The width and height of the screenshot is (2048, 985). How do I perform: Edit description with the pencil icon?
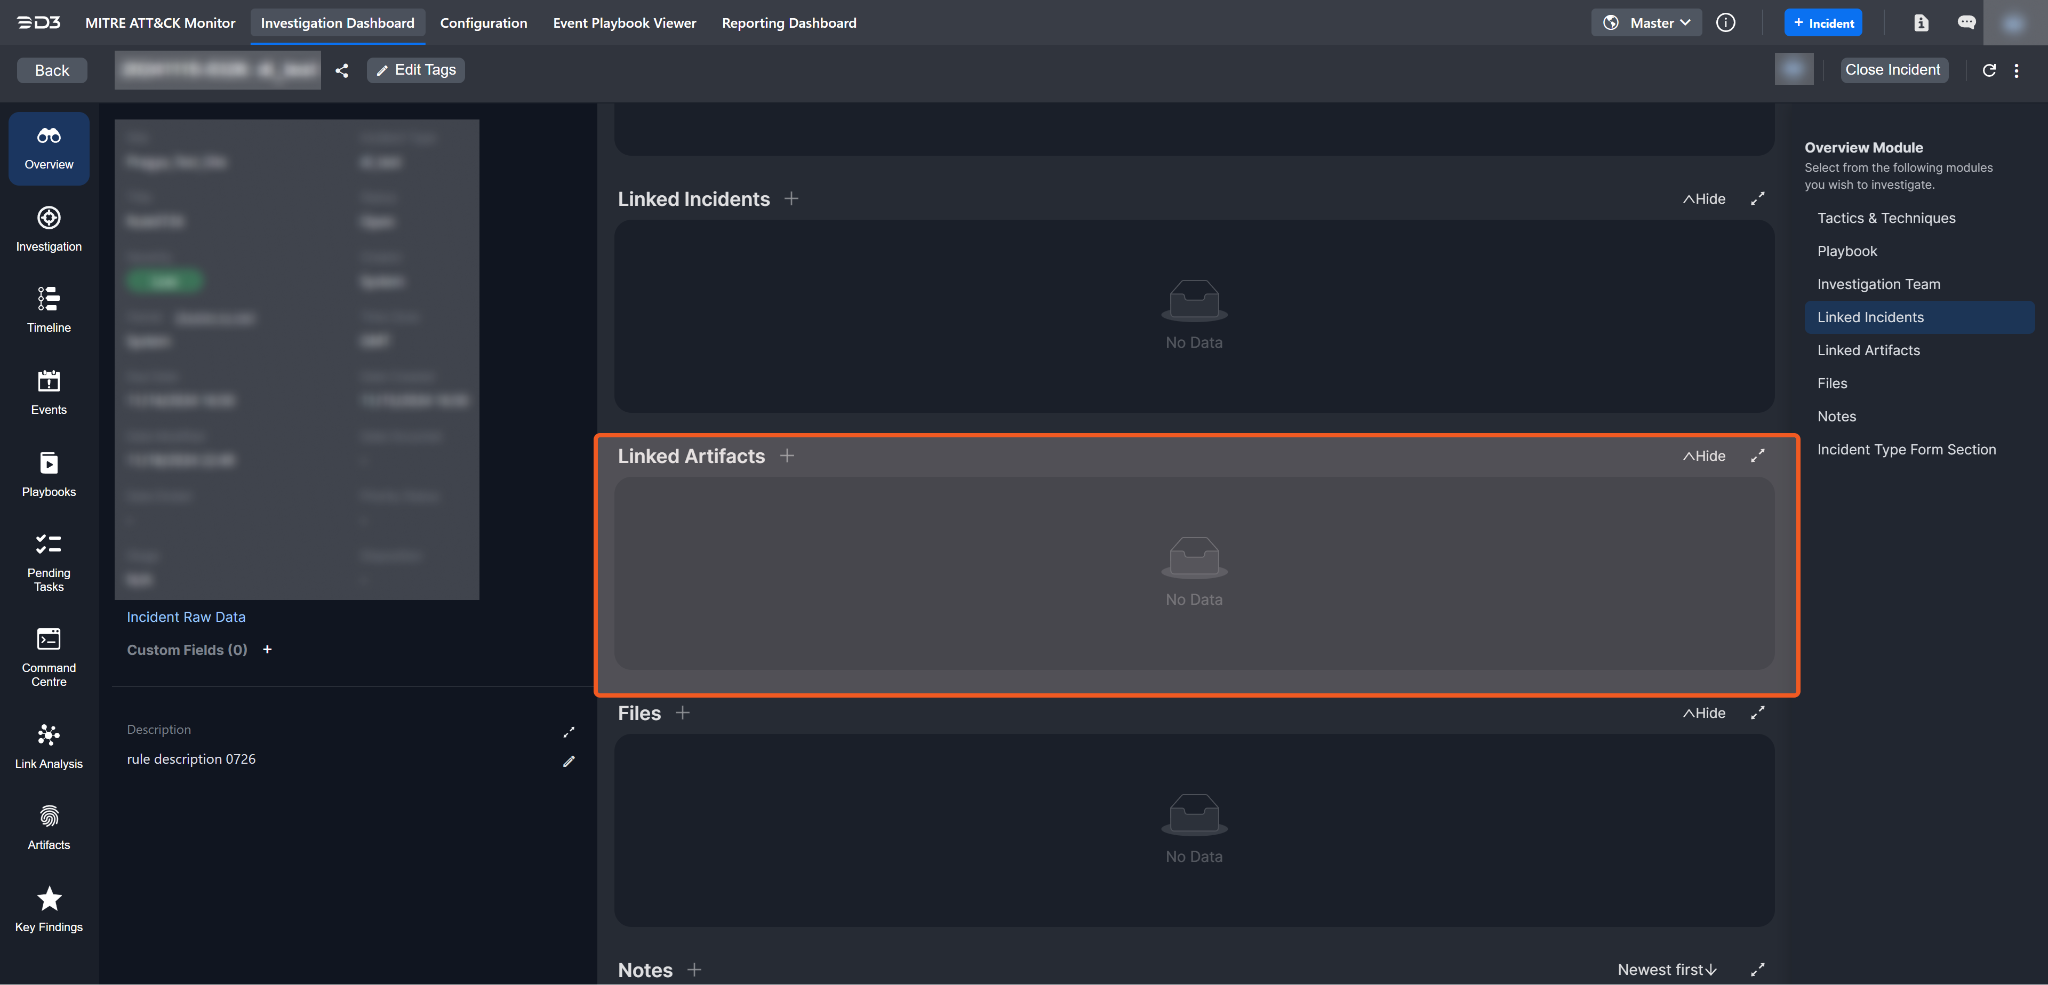[569, 761]
